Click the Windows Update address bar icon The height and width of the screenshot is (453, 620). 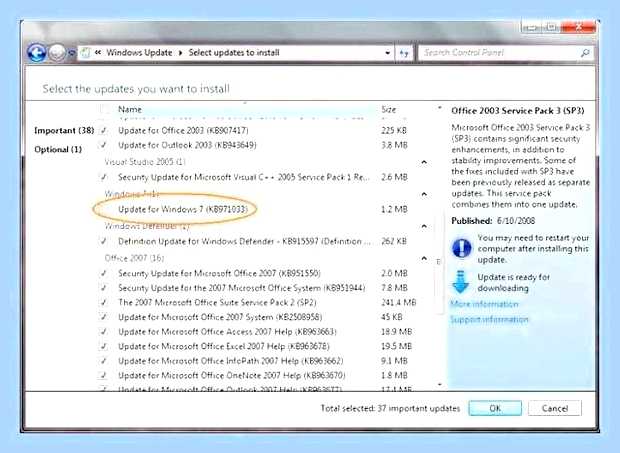[x=85, y=53]
